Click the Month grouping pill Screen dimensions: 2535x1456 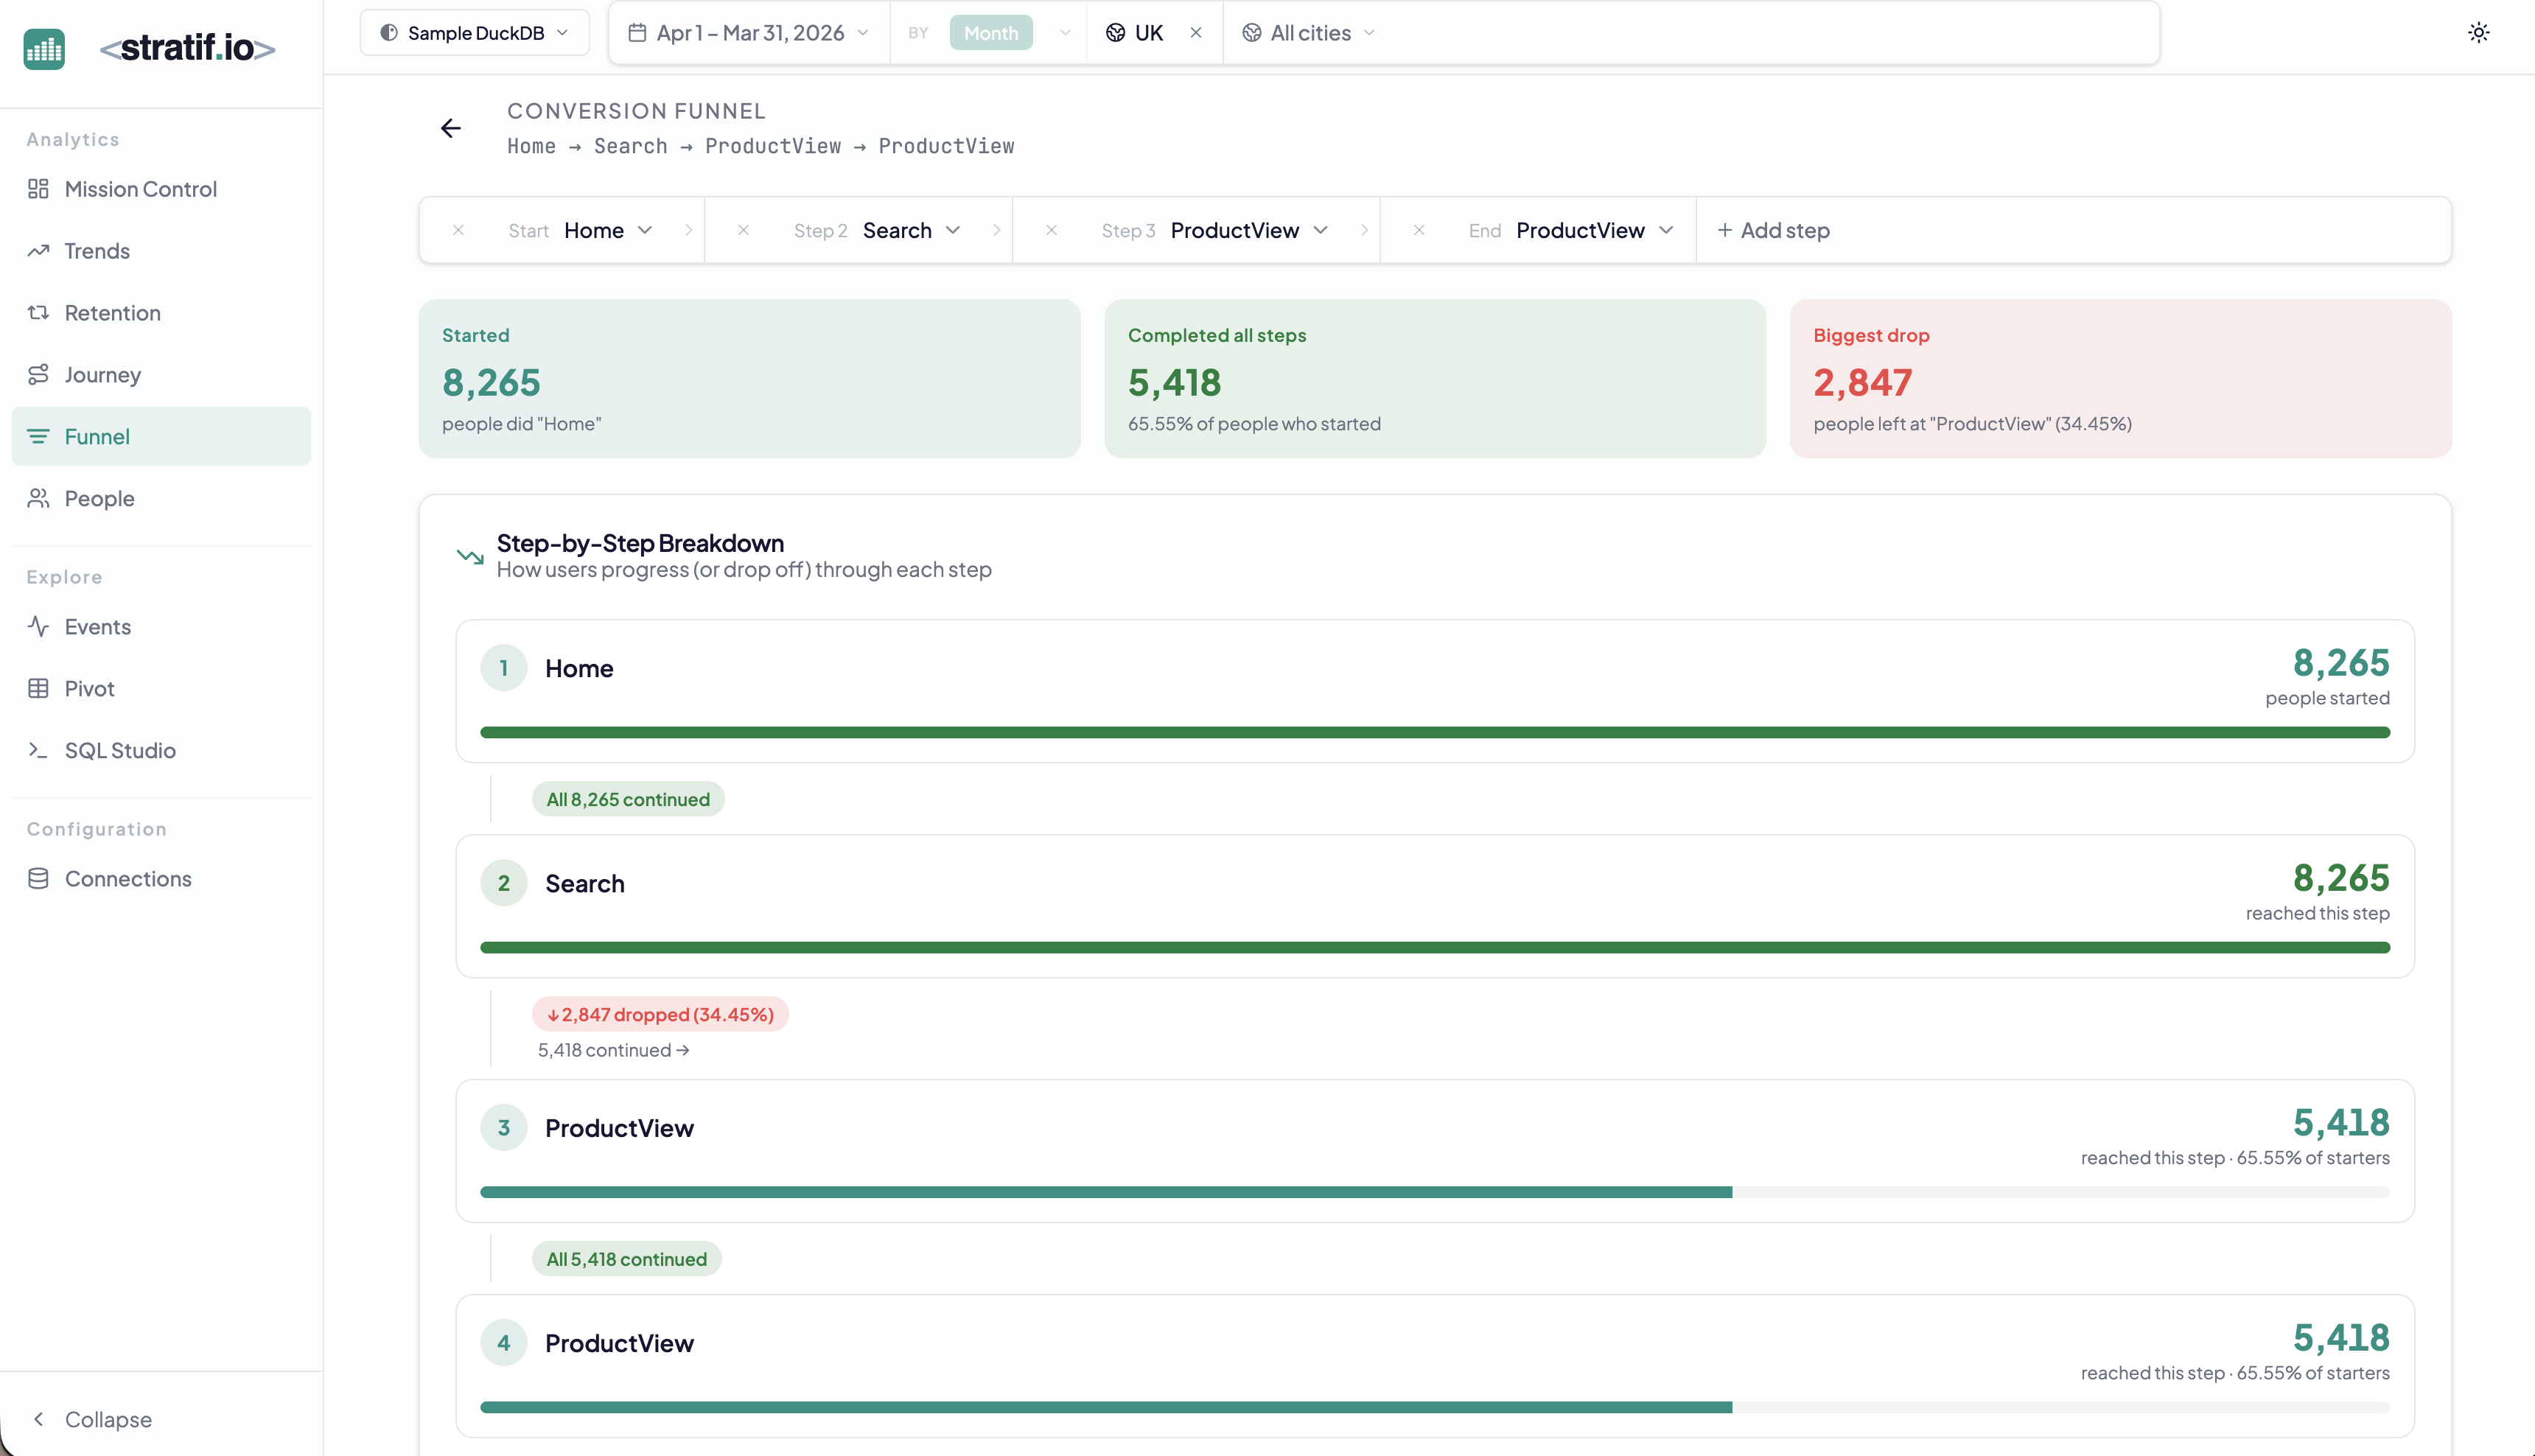point(990,33)
